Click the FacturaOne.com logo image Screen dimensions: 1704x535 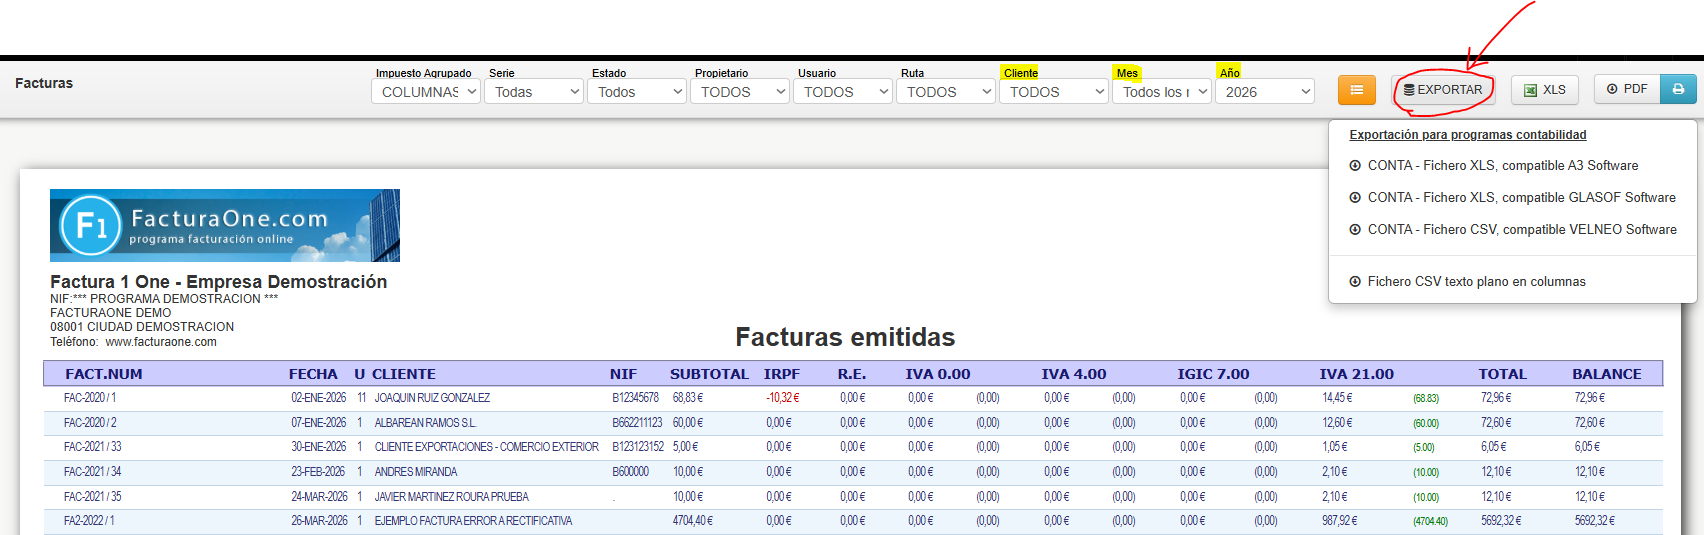click(x=225, y=225)
